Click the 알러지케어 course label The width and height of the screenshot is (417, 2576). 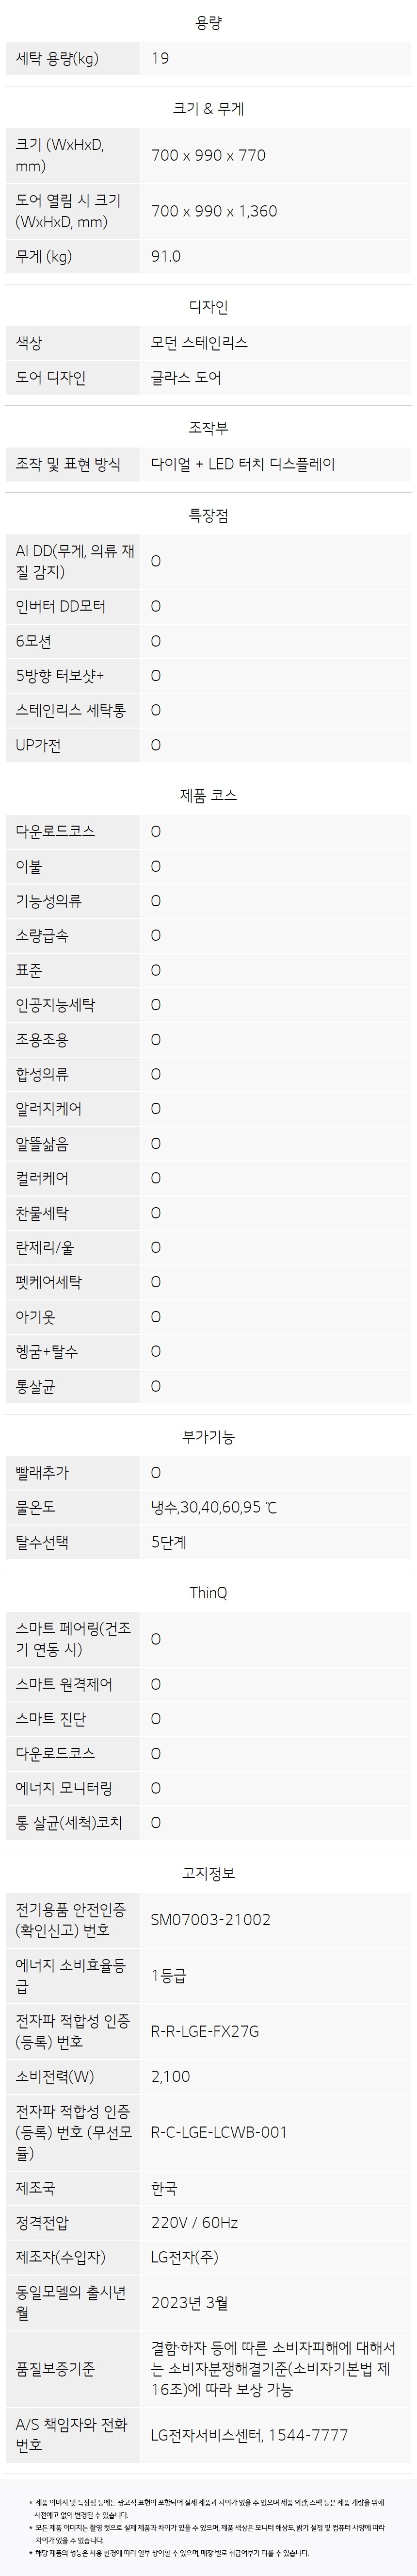49,1109
